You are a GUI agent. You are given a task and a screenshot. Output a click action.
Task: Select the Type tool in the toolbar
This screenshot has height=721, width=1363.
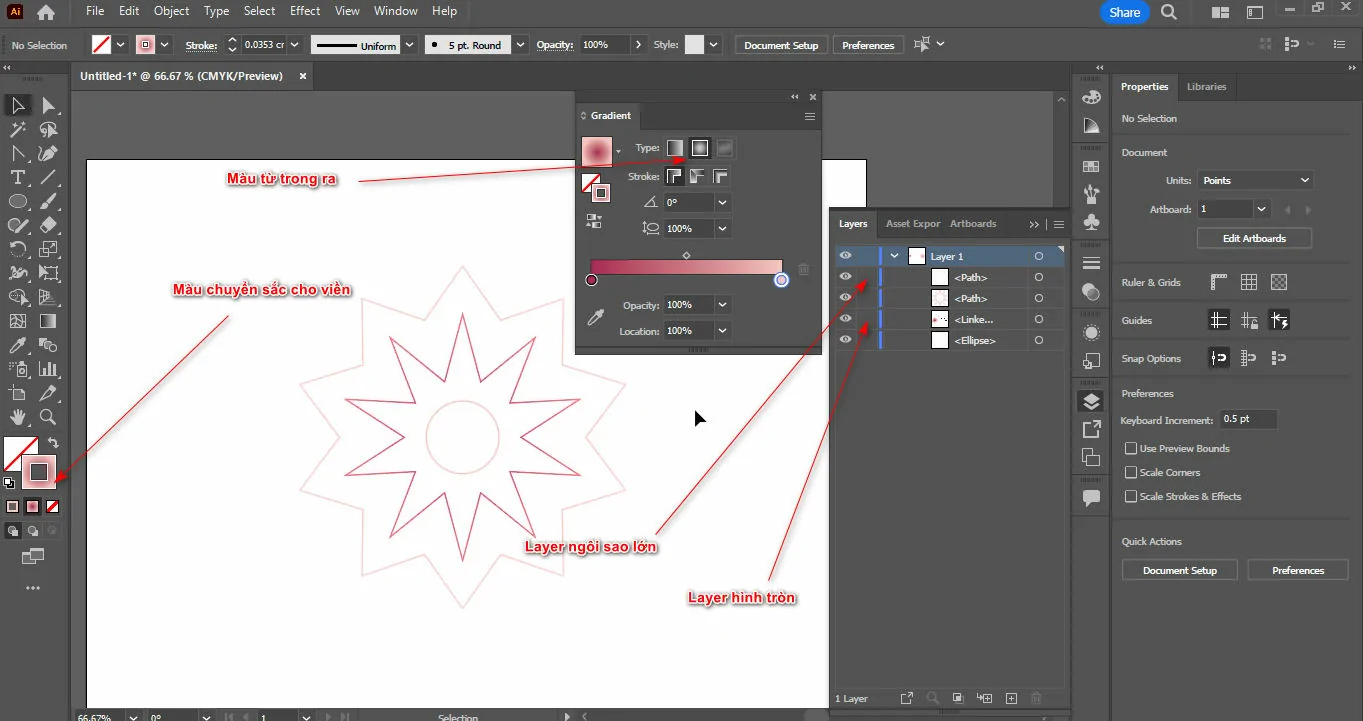[x=18, y=177]
